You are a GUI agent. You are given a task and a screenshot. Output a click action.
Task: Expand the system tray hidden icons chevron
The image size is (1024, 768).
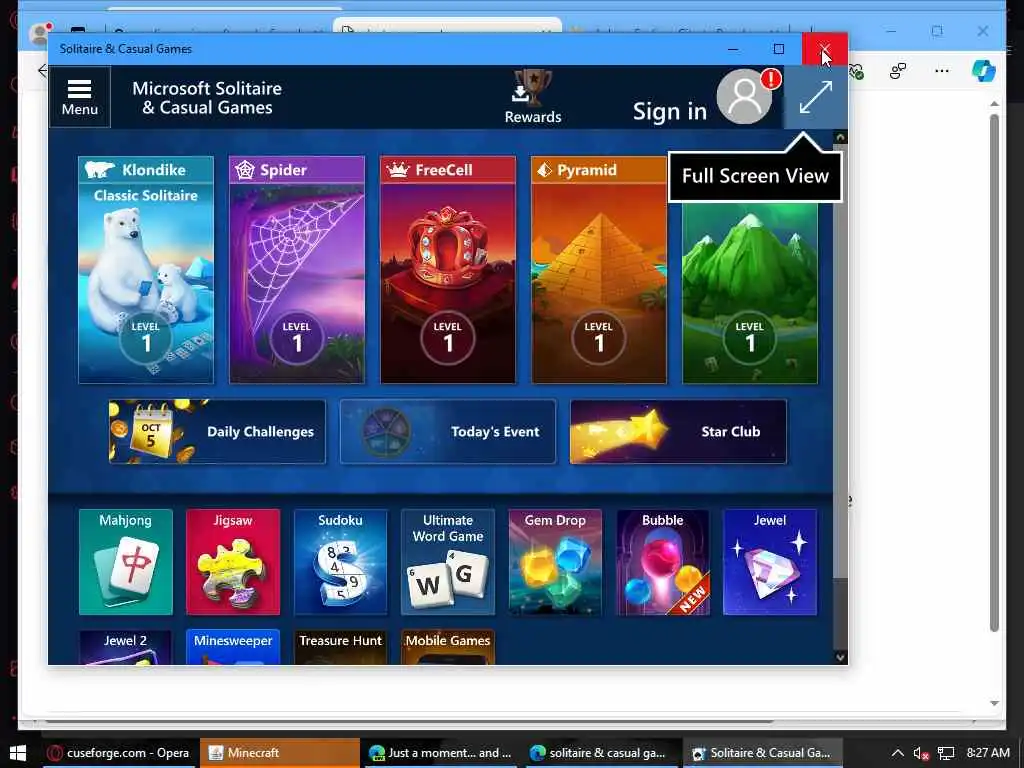[x=898, y=753]
